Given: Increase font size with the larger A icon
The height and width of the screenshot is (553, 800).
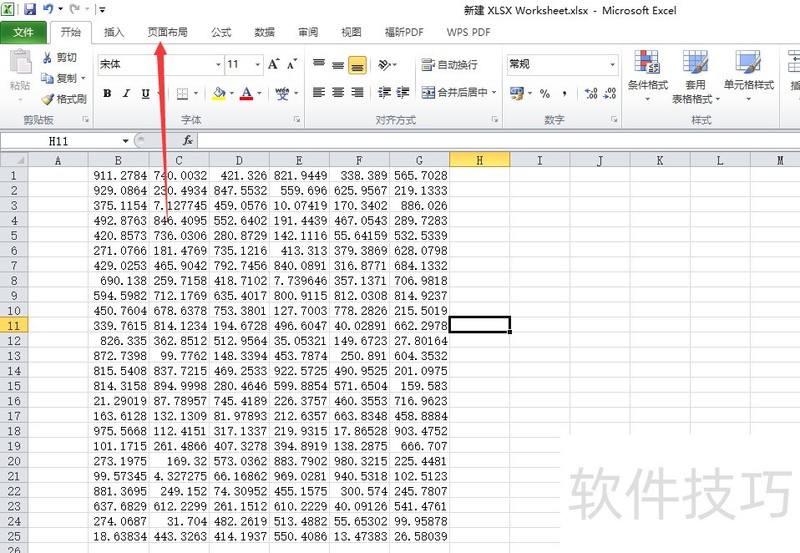Looking at the screenshot, I should [x=273, y=64].
